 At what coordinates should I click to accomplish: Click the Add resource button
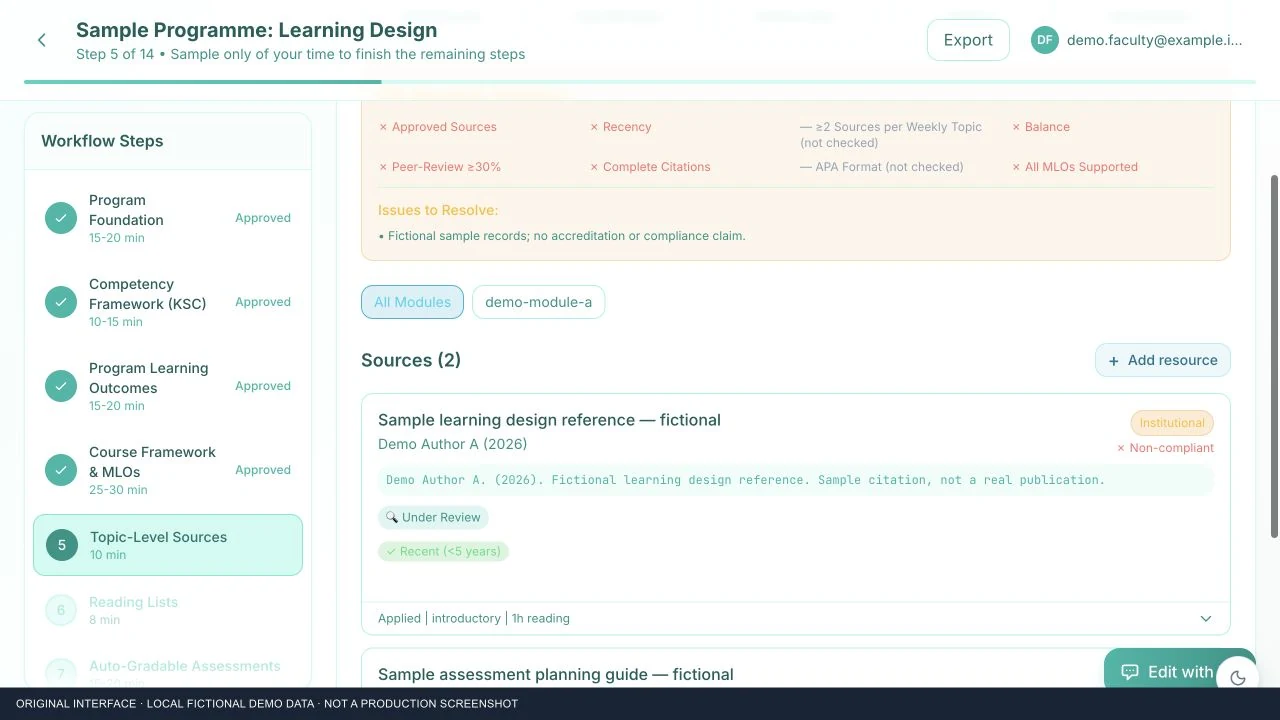point(1163,360)
